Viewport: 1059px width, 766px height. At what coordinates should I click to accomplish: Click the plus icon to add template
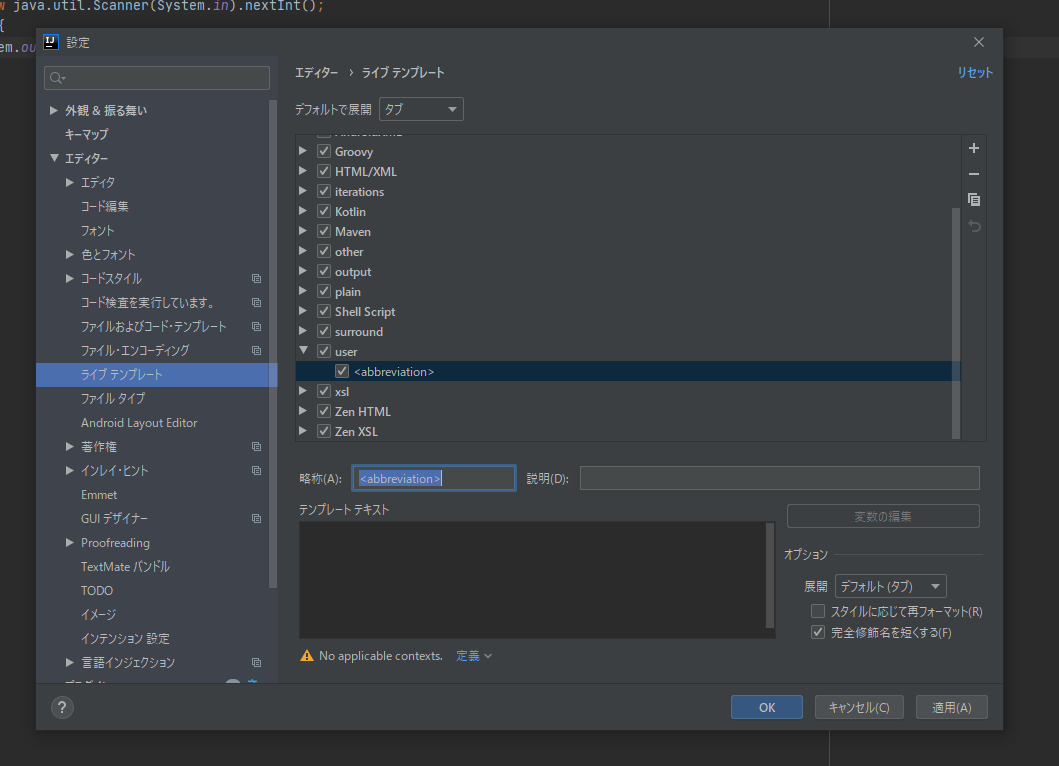(x=973, y=148)
